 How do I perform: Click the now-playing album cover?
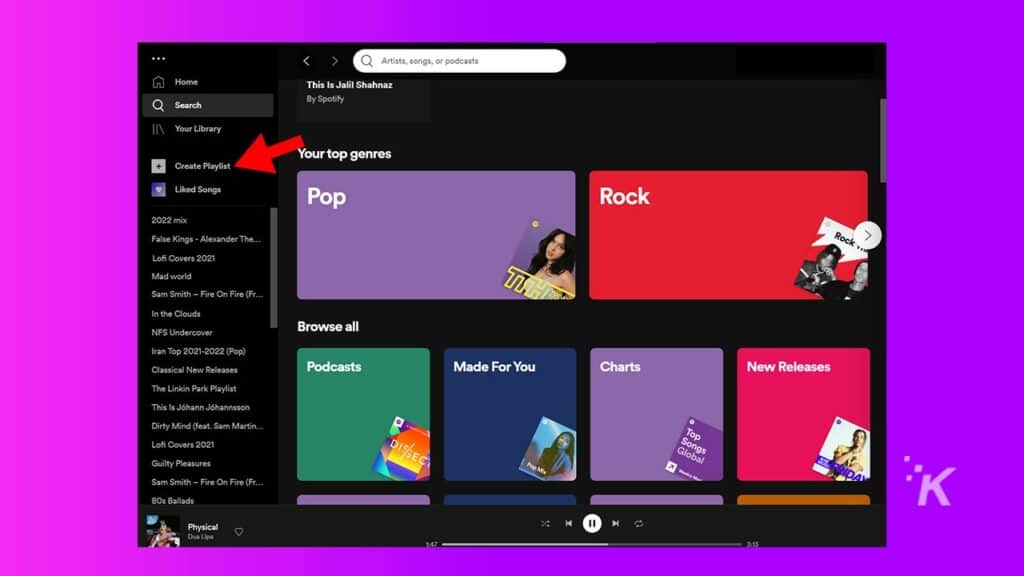[162, 531]
